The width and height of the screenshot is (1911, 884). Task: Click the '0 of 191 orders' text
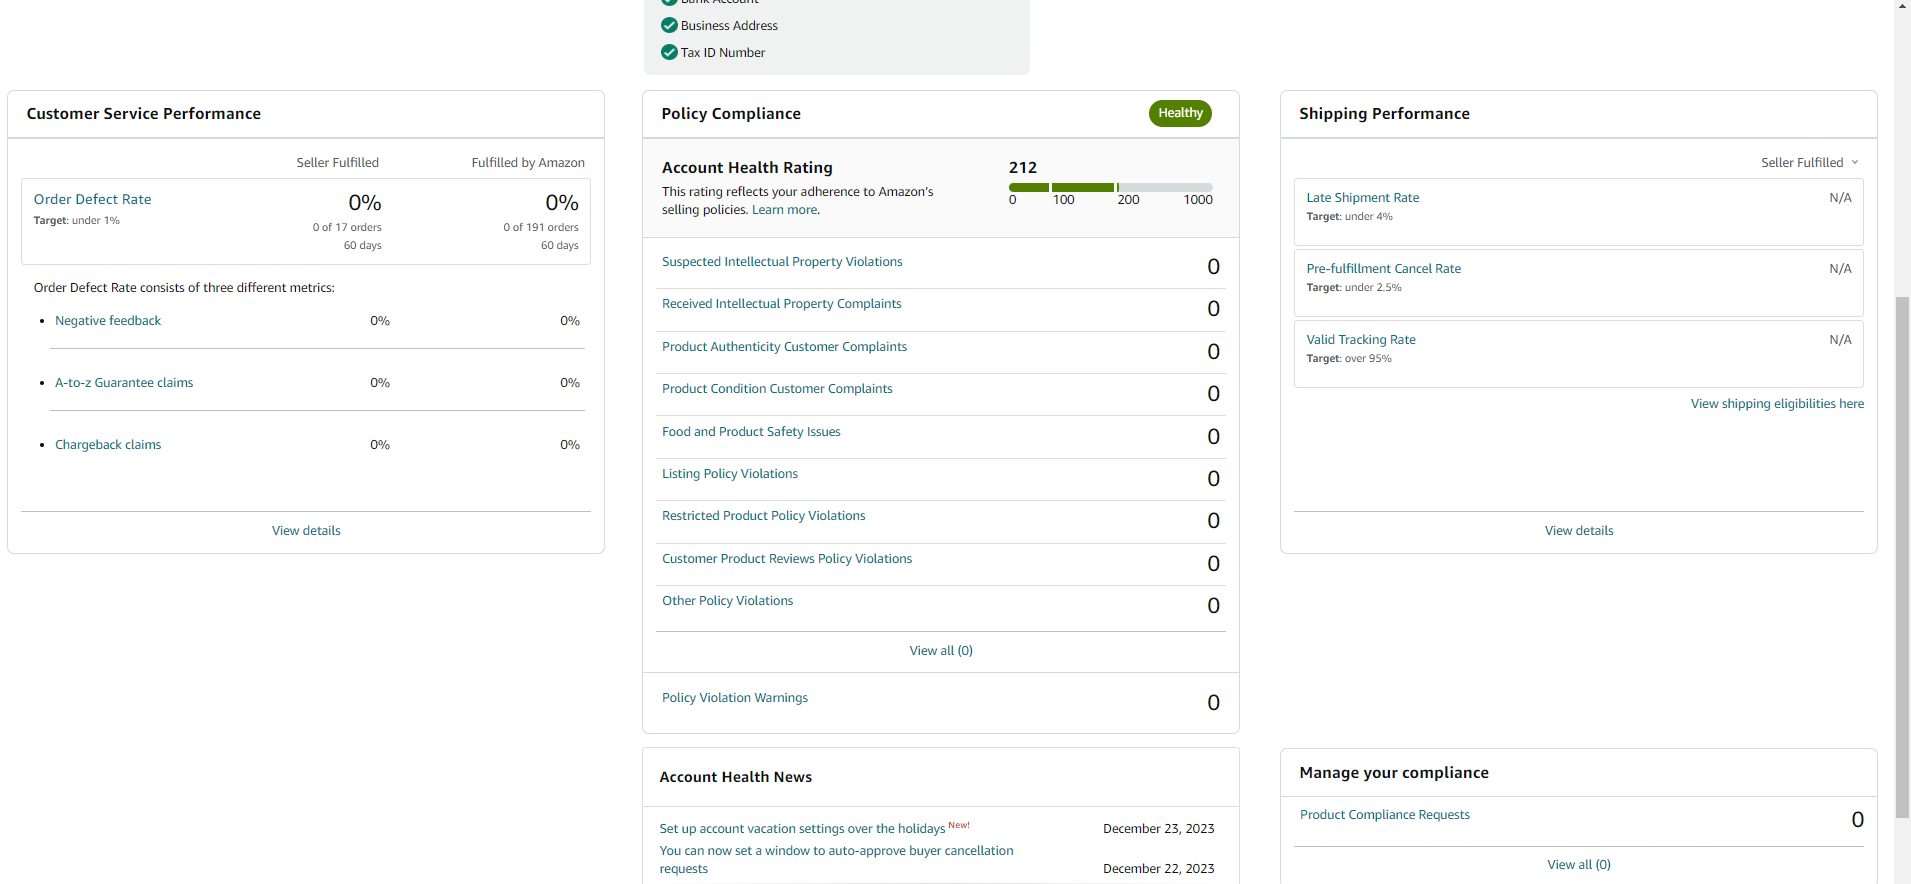tap(541, 228)
